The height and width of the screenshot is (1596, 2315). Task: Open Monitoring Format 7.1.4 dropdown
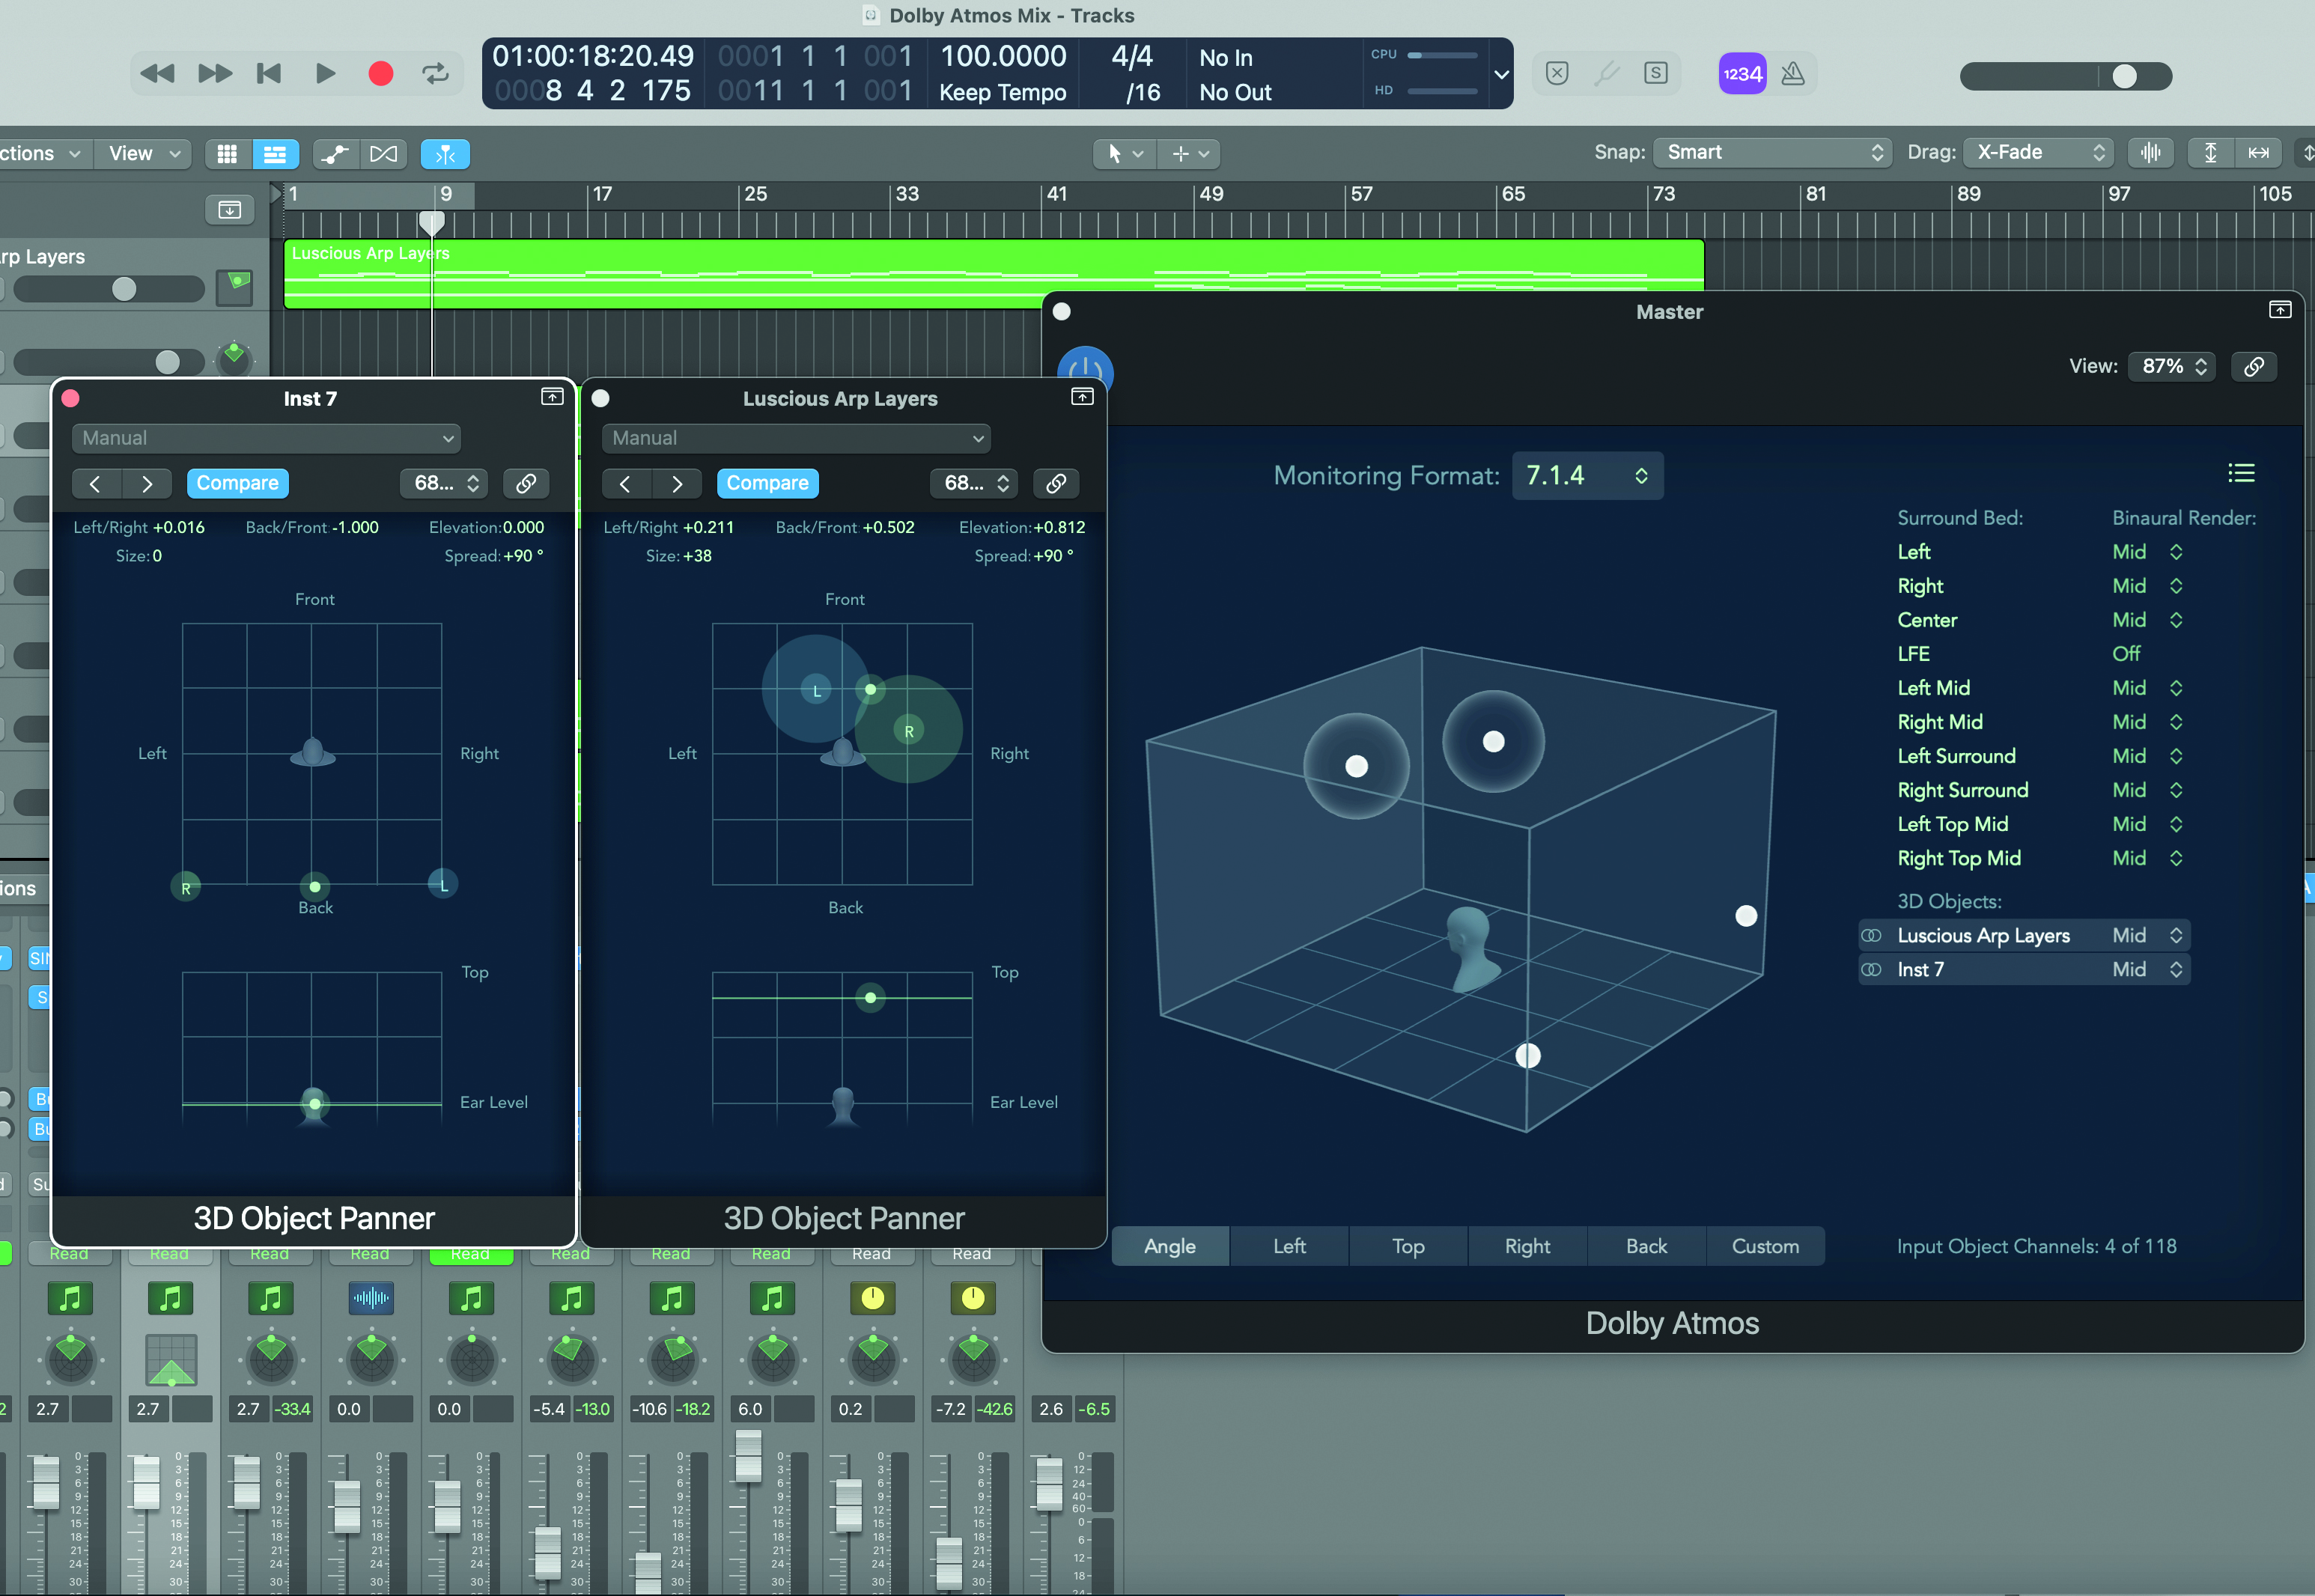coord(1587,475)
